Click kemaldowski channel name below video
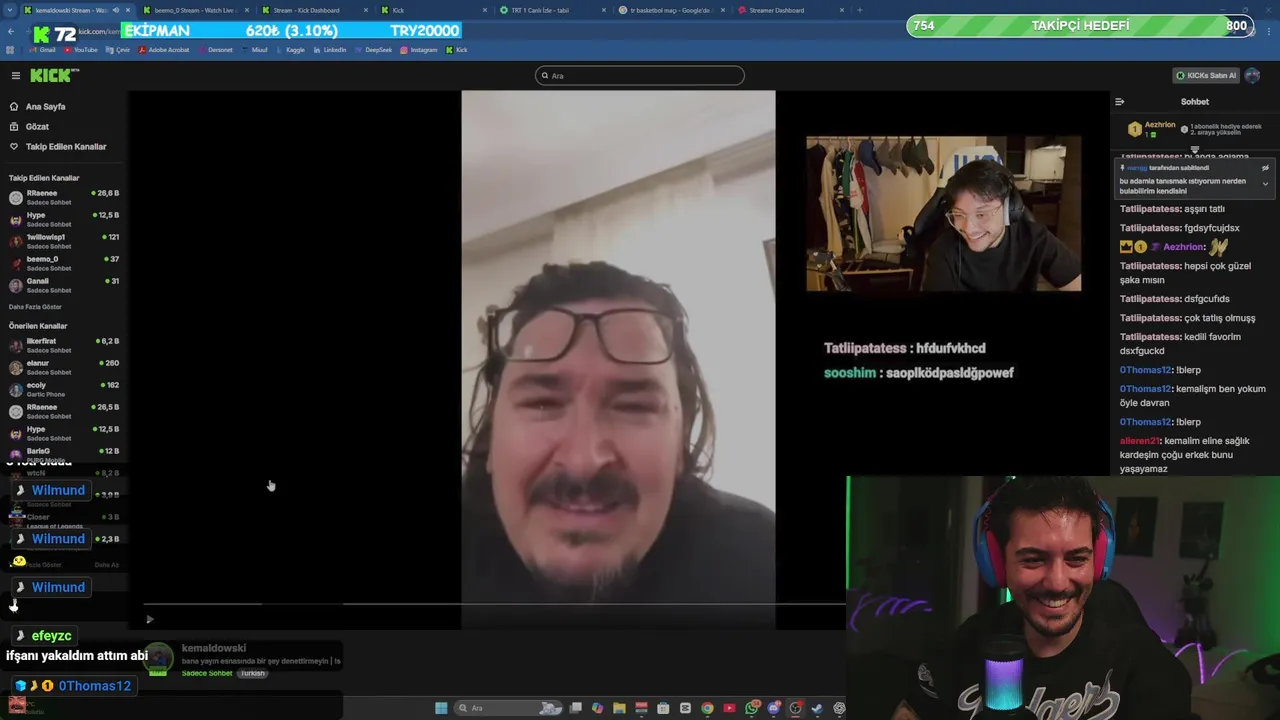This screenshot has width=1280, height=720. click(213, 648)
